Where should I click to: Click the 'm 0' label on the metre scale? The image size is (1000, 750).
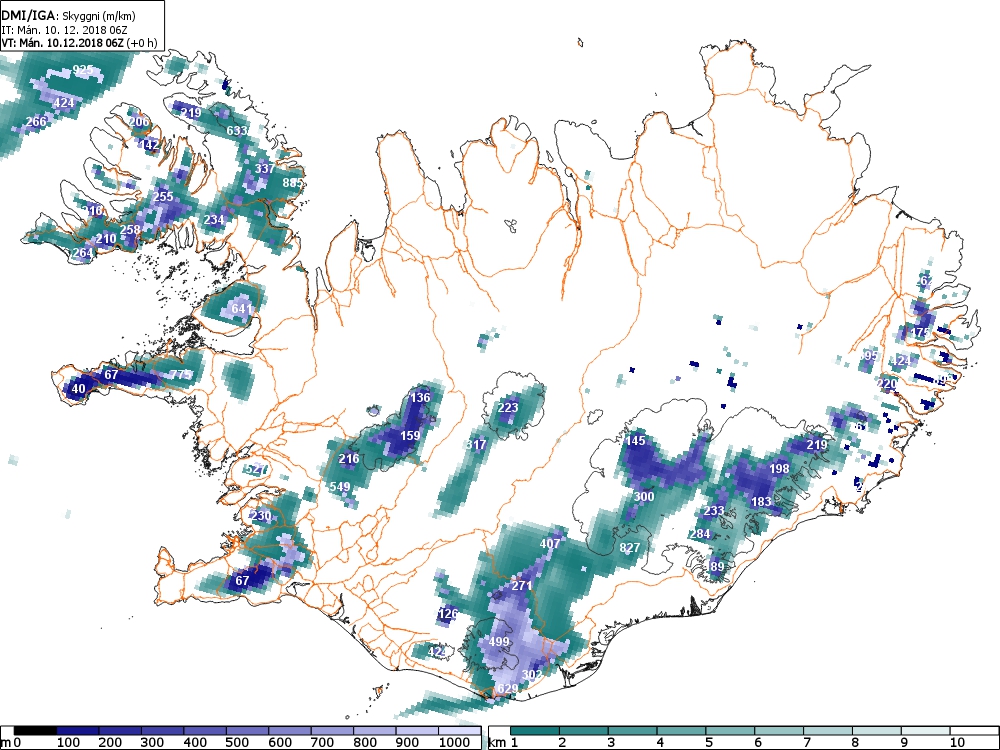click(12, 742)
